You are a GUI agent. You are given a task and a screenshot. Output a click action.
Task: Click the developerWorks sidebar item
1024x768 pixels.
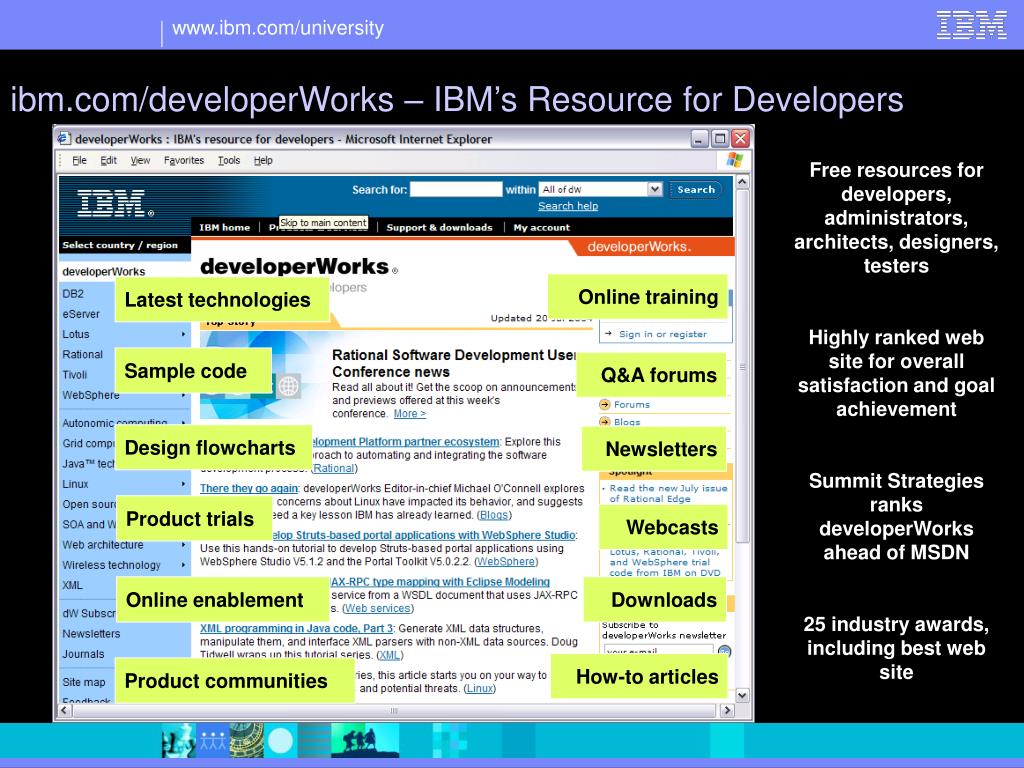pyautogui.click(x=104, y=271)
